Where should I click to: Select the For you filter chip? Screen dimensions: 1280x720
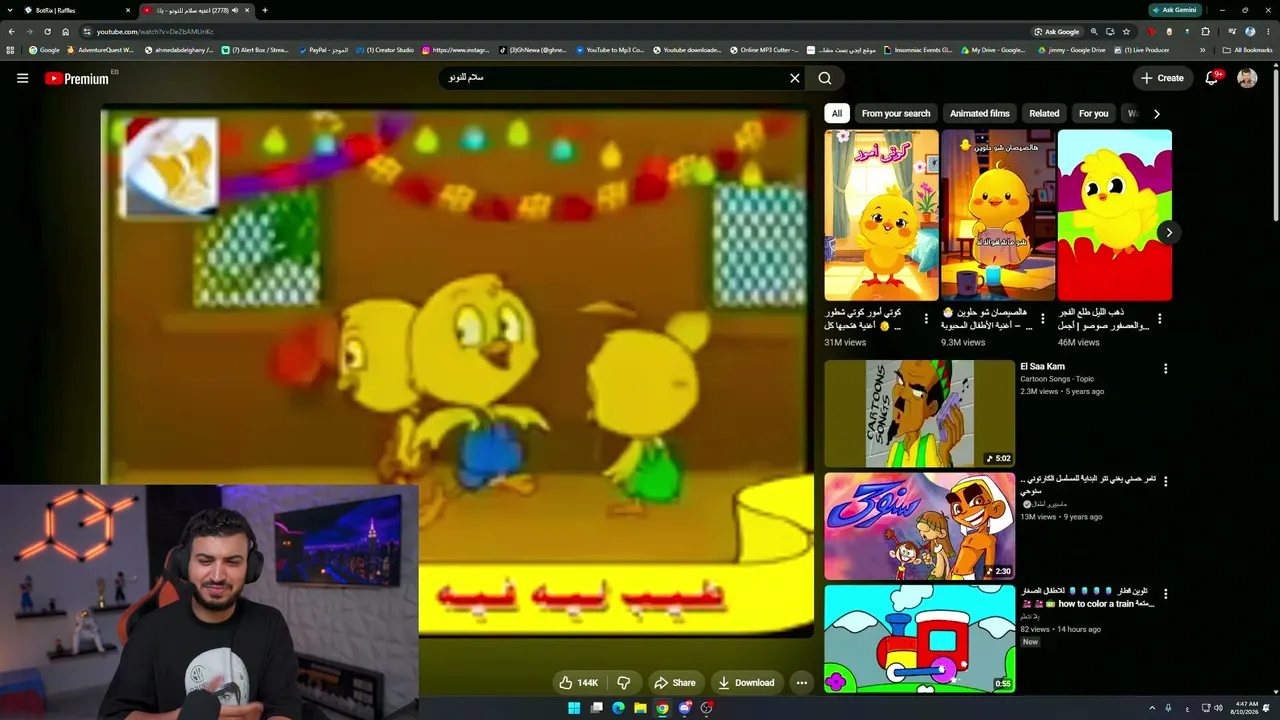[1093, 113]
